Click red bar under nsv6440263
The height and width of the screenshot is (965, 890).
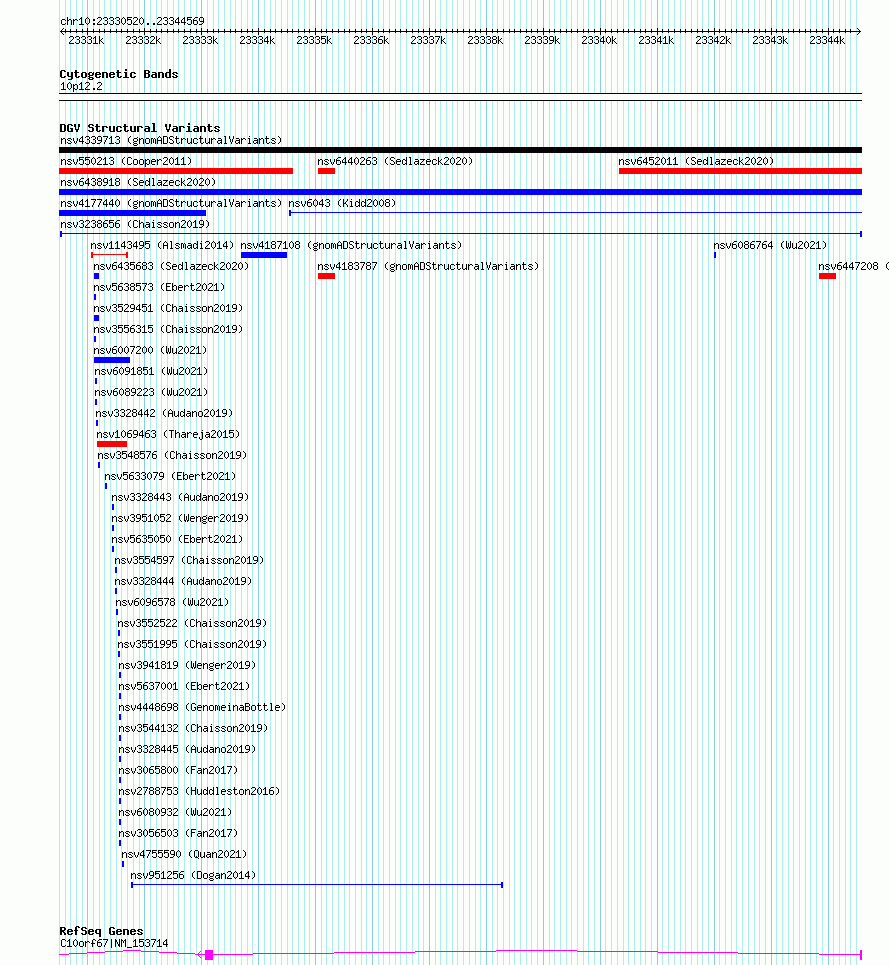click(x=326, y=170)
